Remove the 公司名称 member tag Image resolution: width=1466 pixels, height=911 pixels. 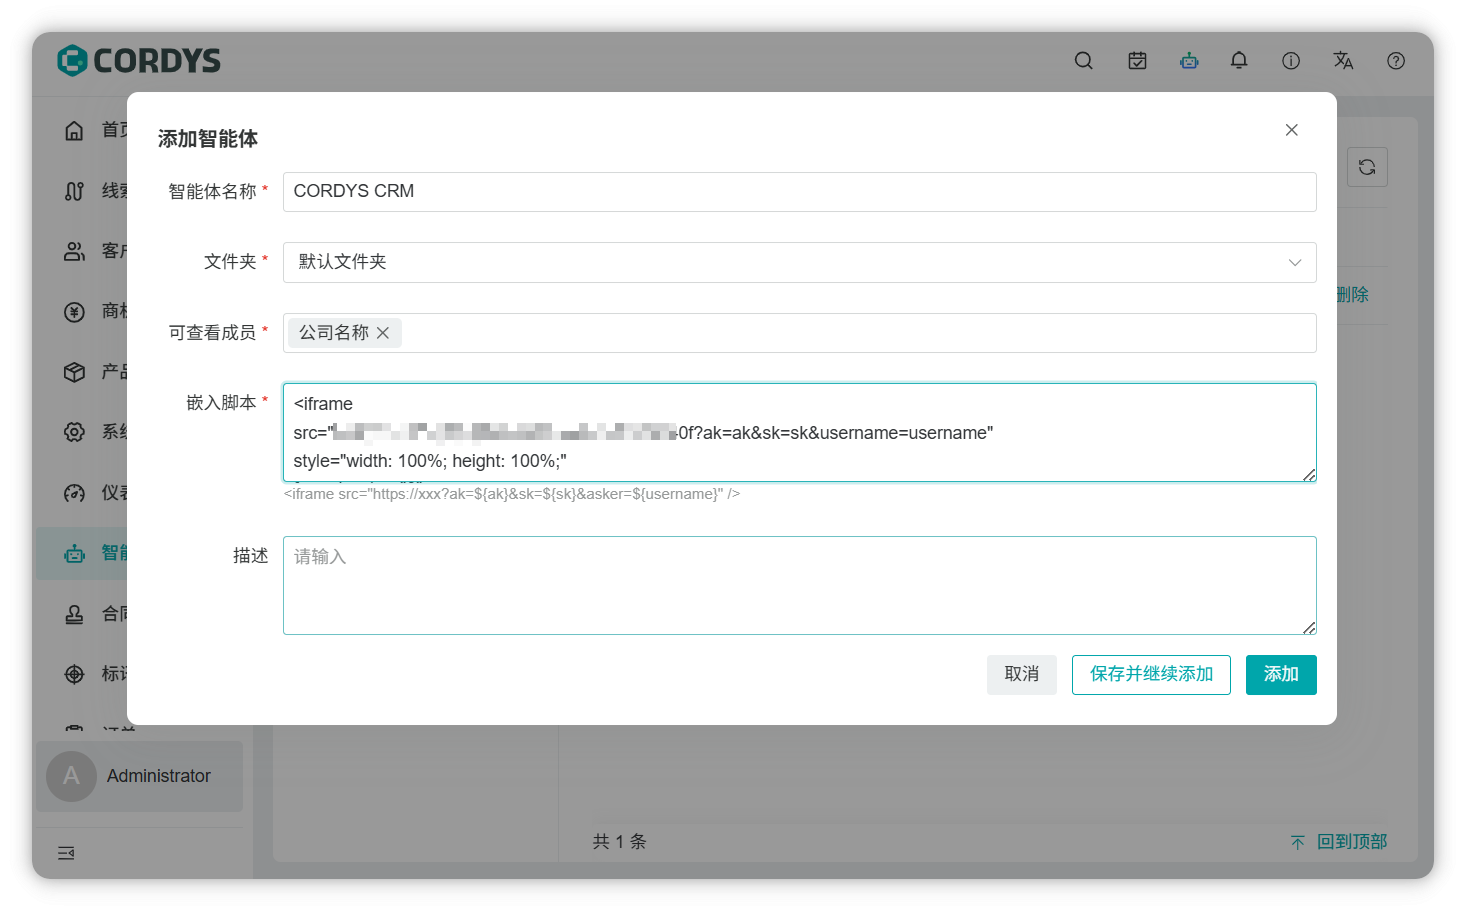coord(383,333)
